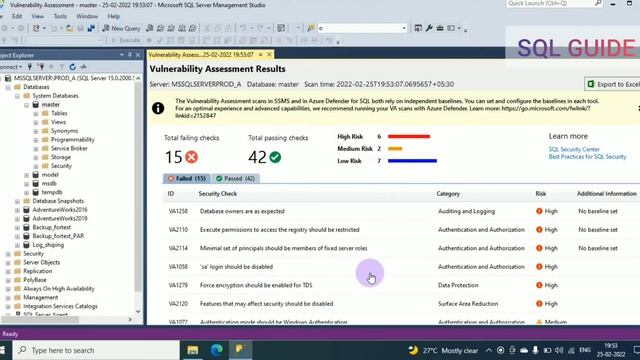
Task: Select the VA1279 Force encryption row
Action: pyautogui.click(x=401, y=285)
